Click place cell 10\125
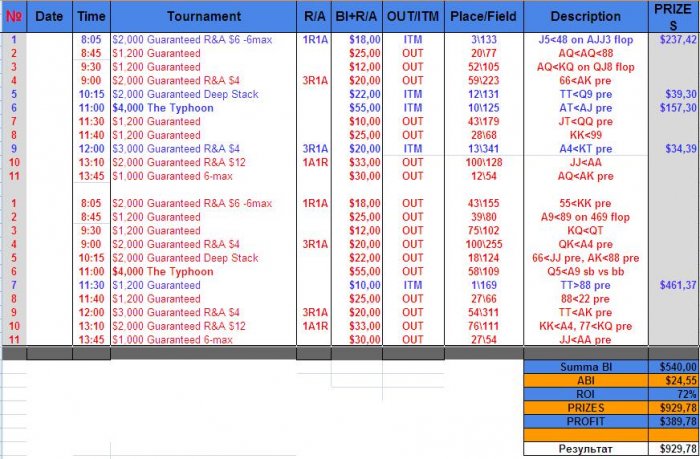 pos(484,108)
